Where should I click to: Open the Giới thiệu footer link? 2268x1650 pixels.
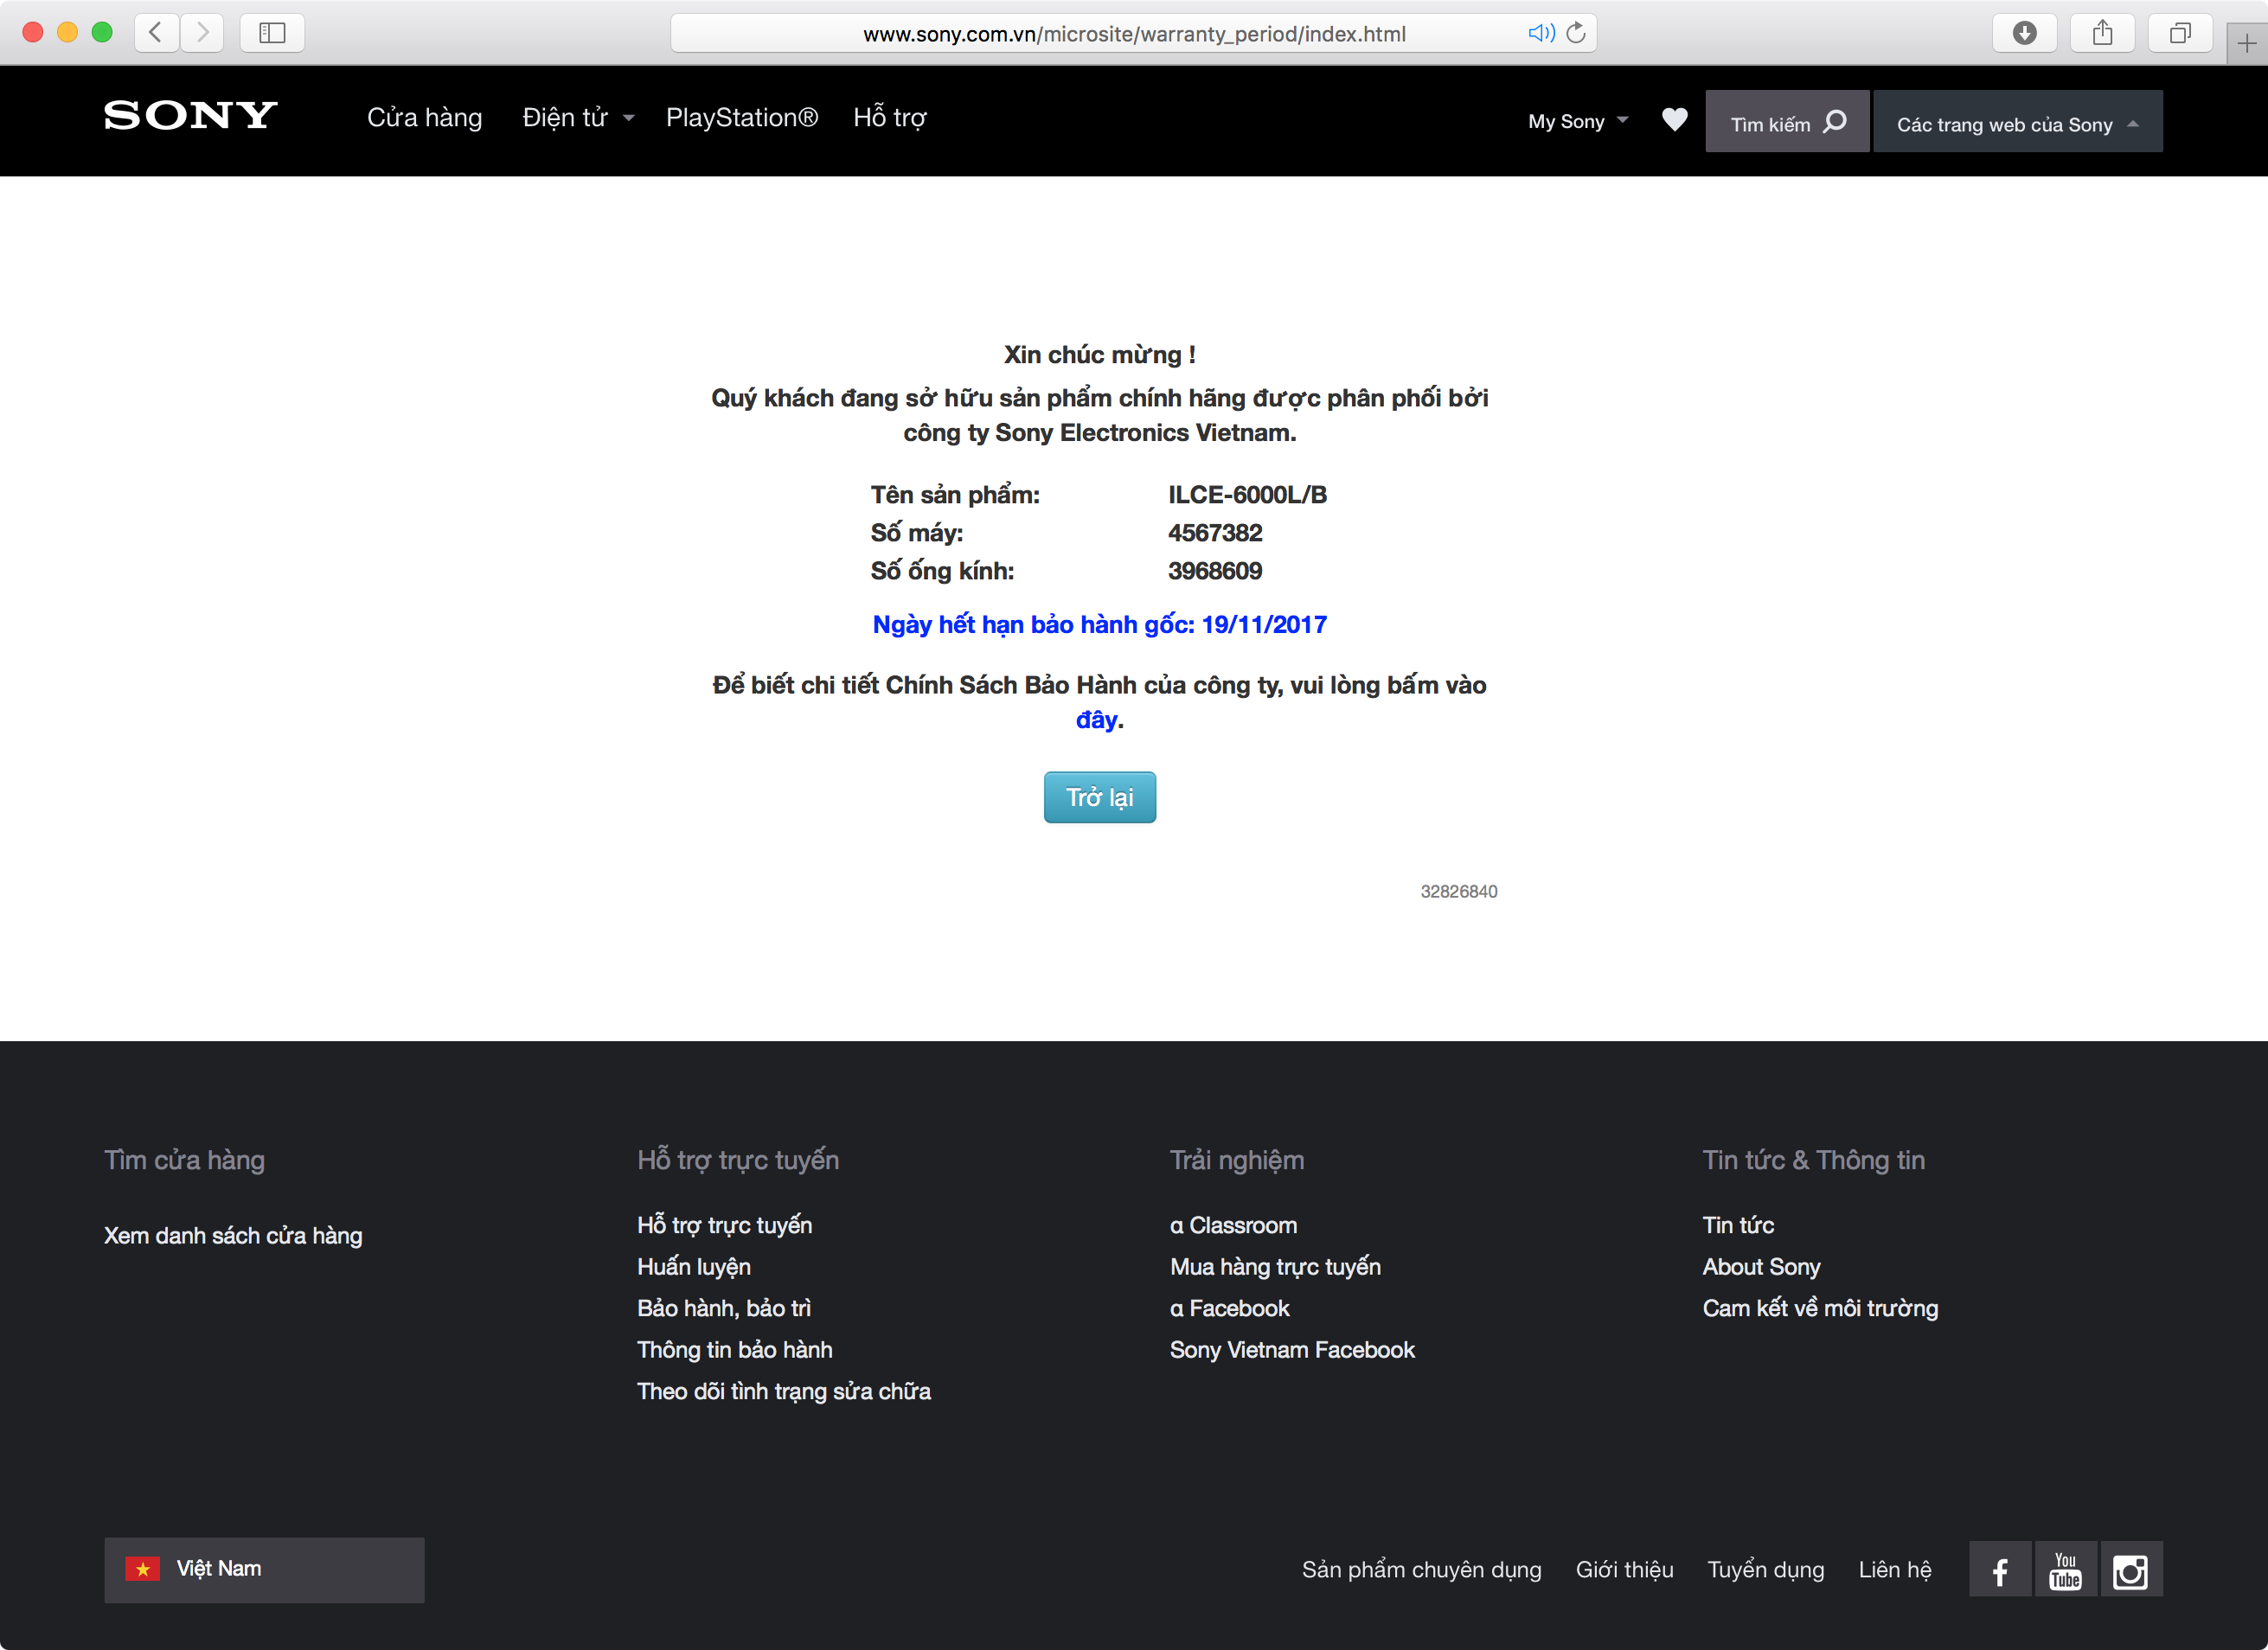1624,1570
